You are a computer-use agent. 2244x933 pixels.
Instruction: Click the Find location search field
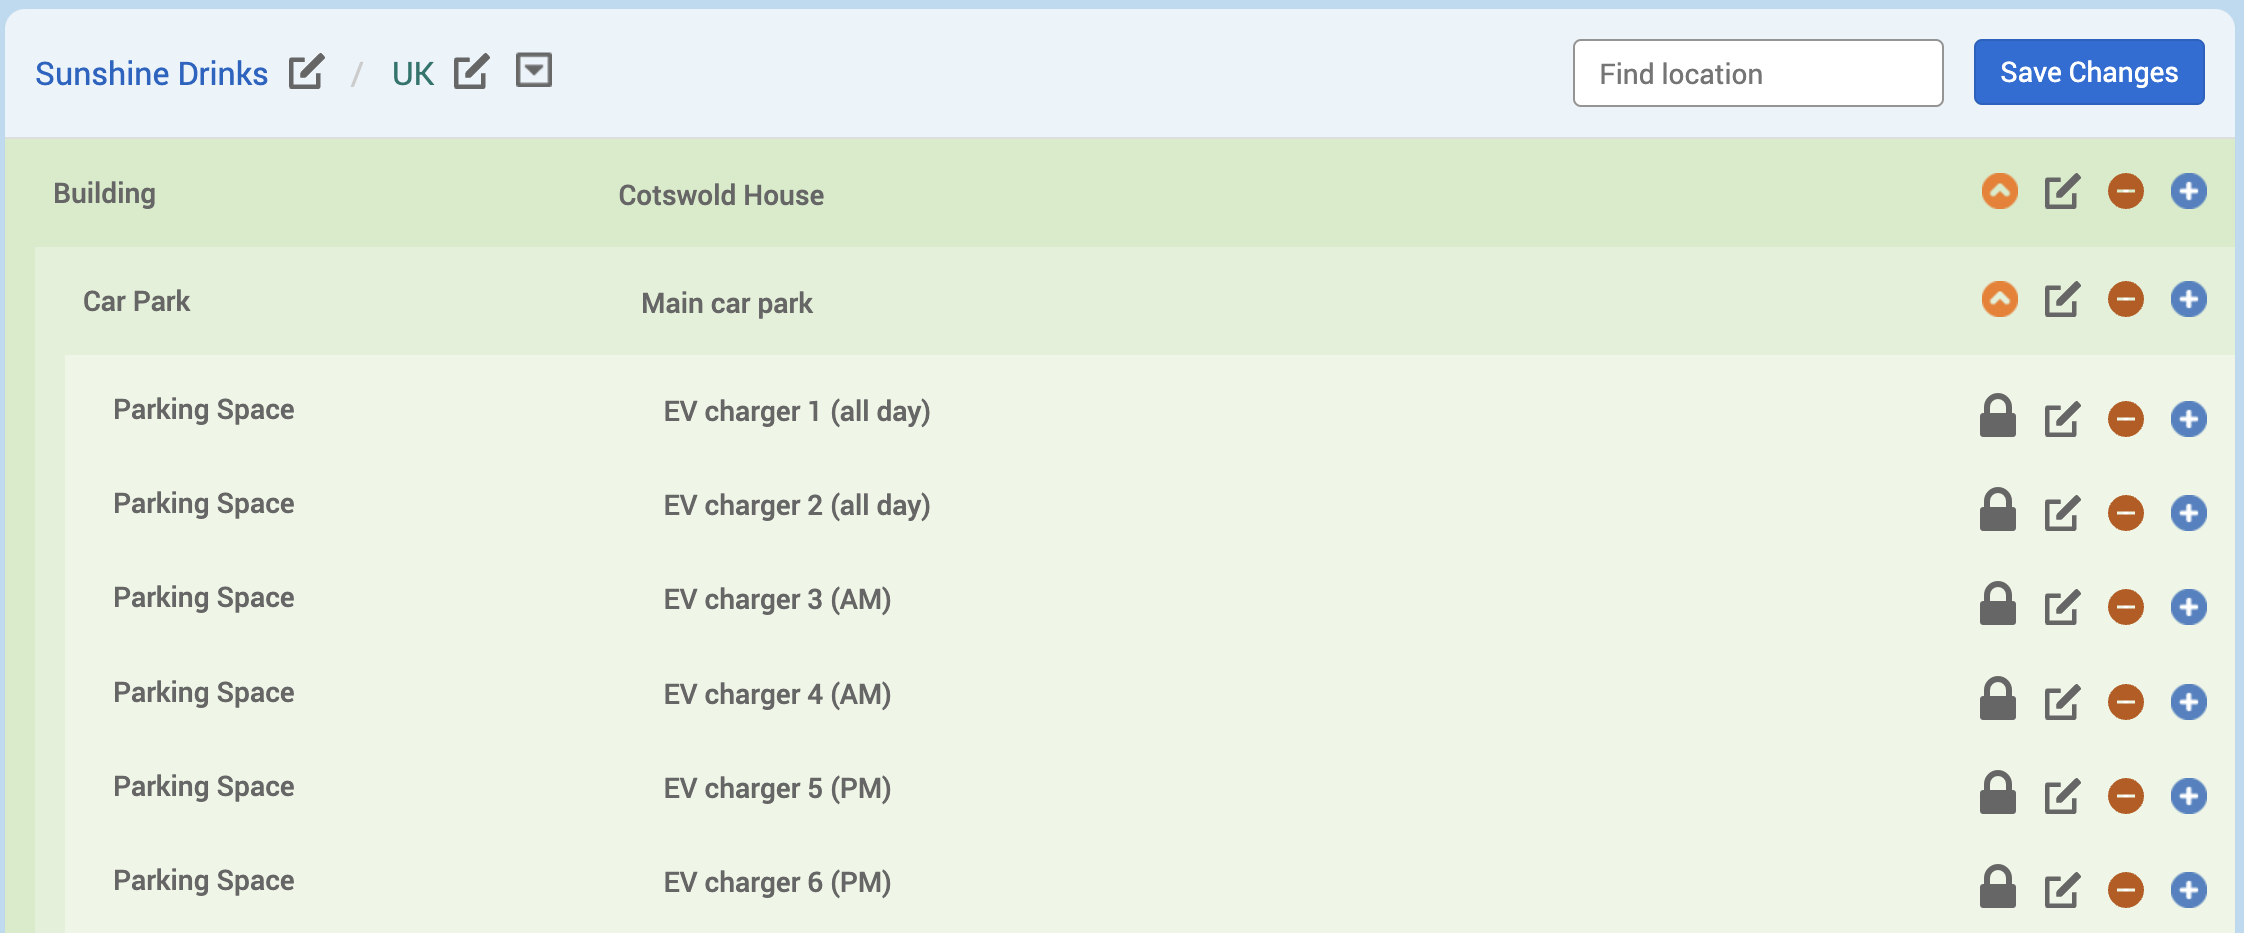coord(1757,73)
